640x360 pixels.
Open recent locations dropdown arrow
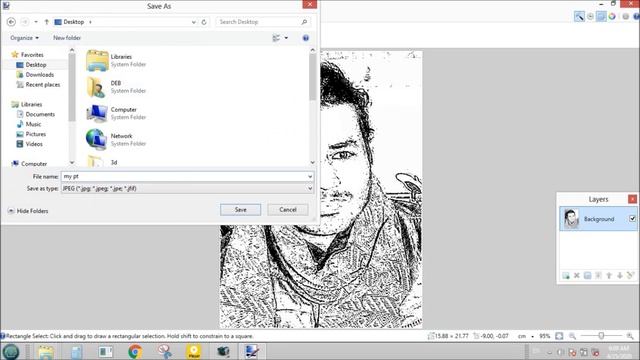coord(36,22)
